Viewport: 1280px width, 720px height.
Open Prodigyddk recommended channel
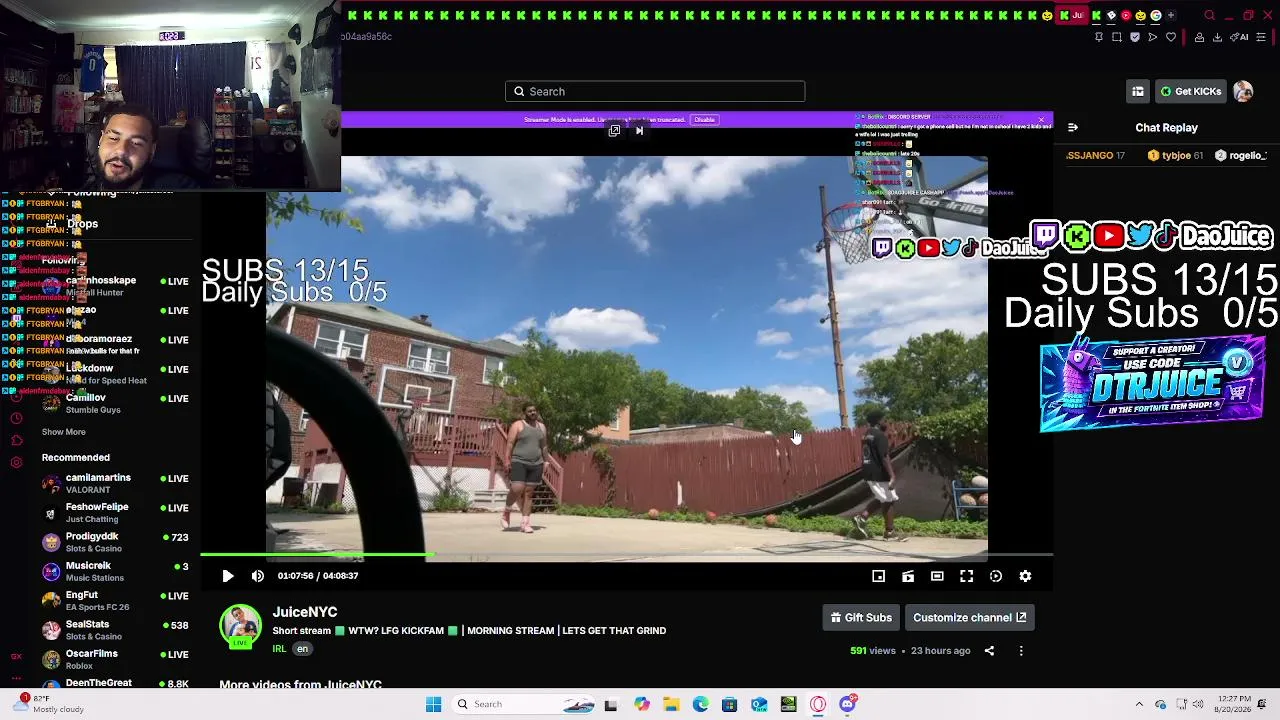pyautogui.click(x=115, y=542)
